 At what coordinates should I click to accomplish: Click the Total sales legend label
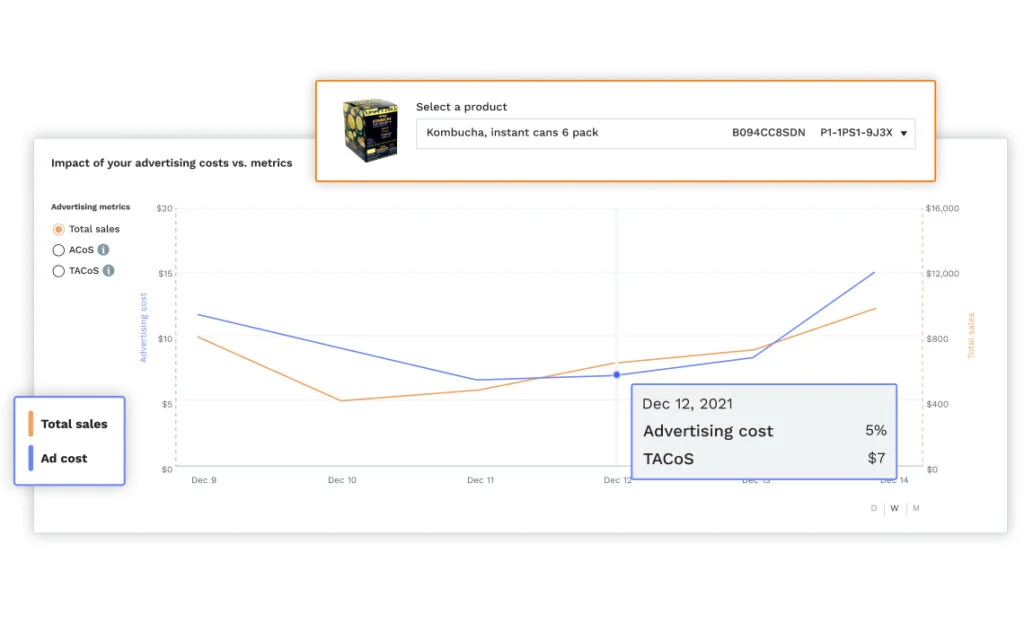(74, 424)
